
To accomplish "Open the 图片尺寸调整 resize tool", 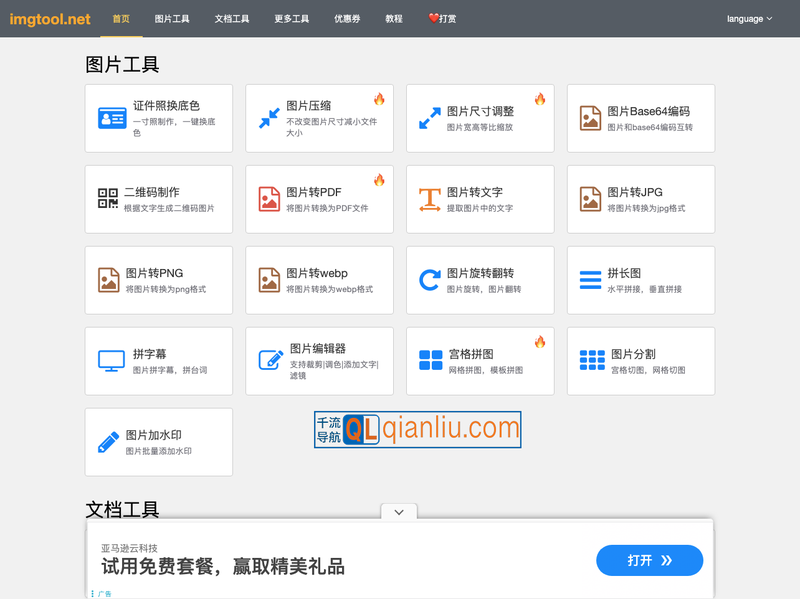I will pos(480,118).
